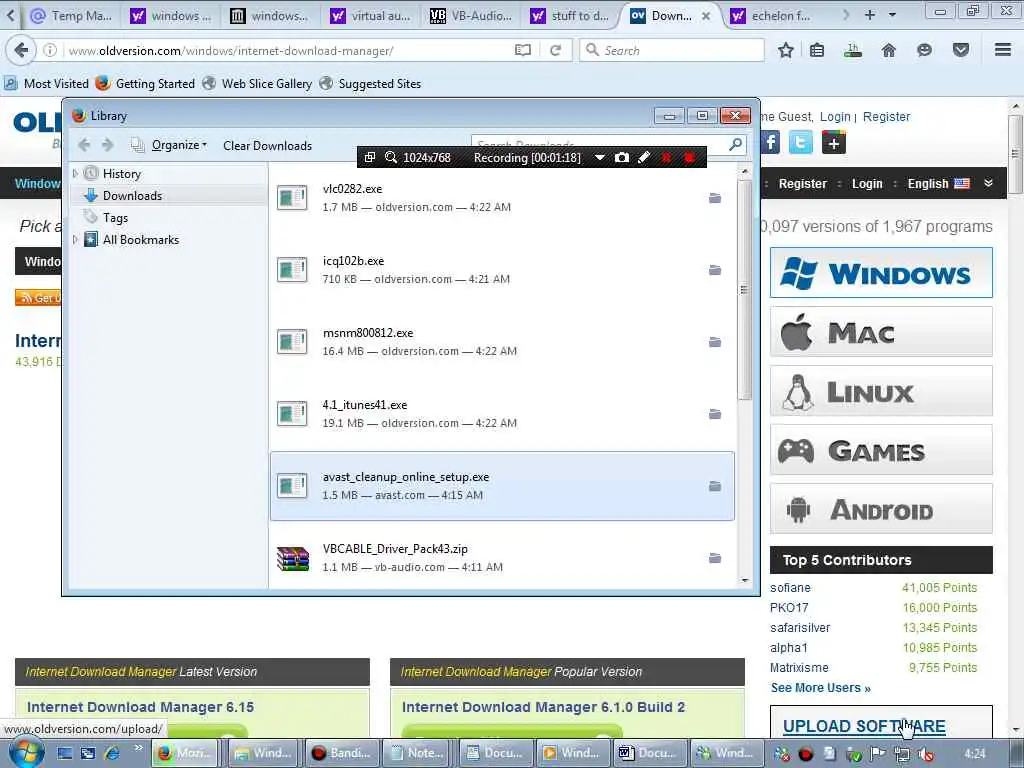Click the address bar URL field

click(x=287, y=50)
